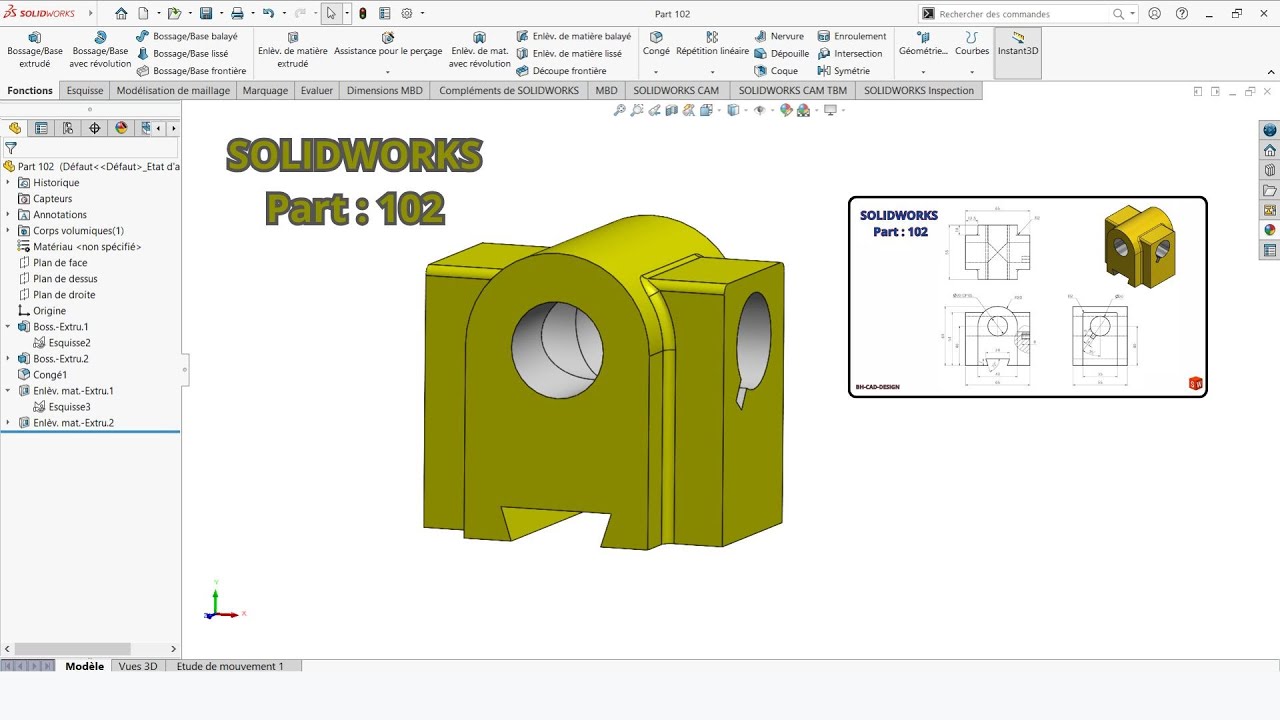Image resolution: width=1280 pixels, height=720 pixels.
Task: Select Bossage/Base avec révolution tool
Action: click(100, 50)
